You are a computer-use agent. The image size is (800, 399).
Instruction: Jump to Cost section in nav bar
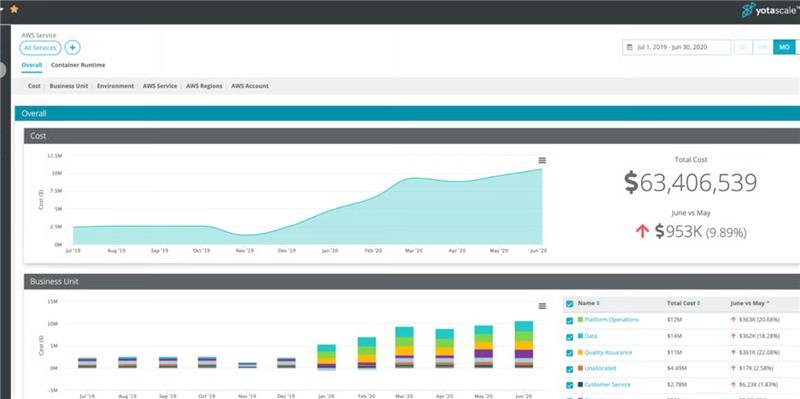pos(34,86)
